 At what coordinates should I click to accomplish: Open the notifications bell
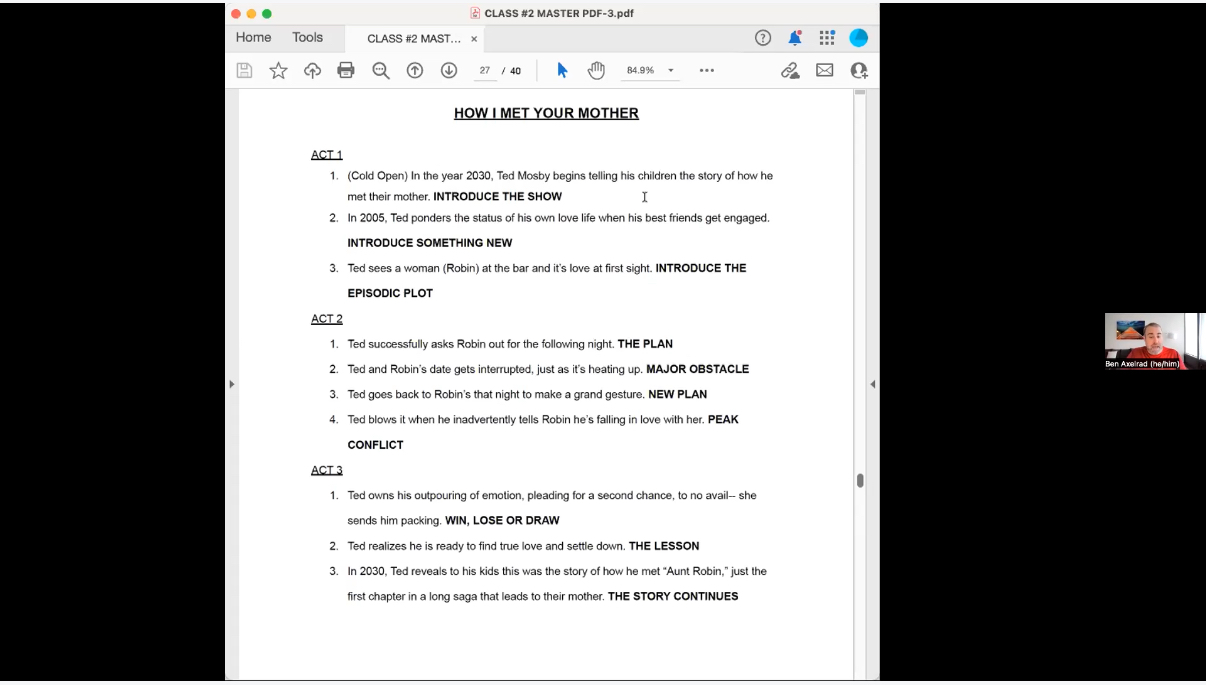click(795, 38)
